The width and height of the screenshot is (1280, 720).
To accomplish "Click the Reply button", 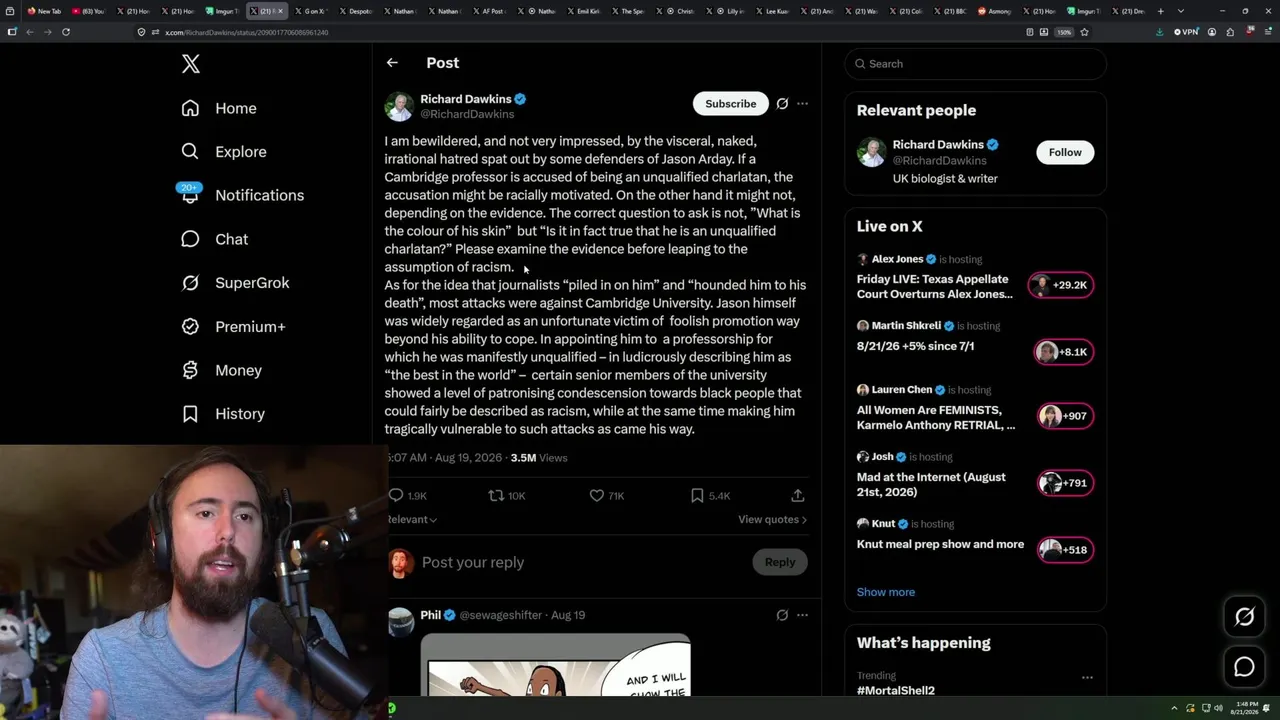I will (x=780, y=562).
